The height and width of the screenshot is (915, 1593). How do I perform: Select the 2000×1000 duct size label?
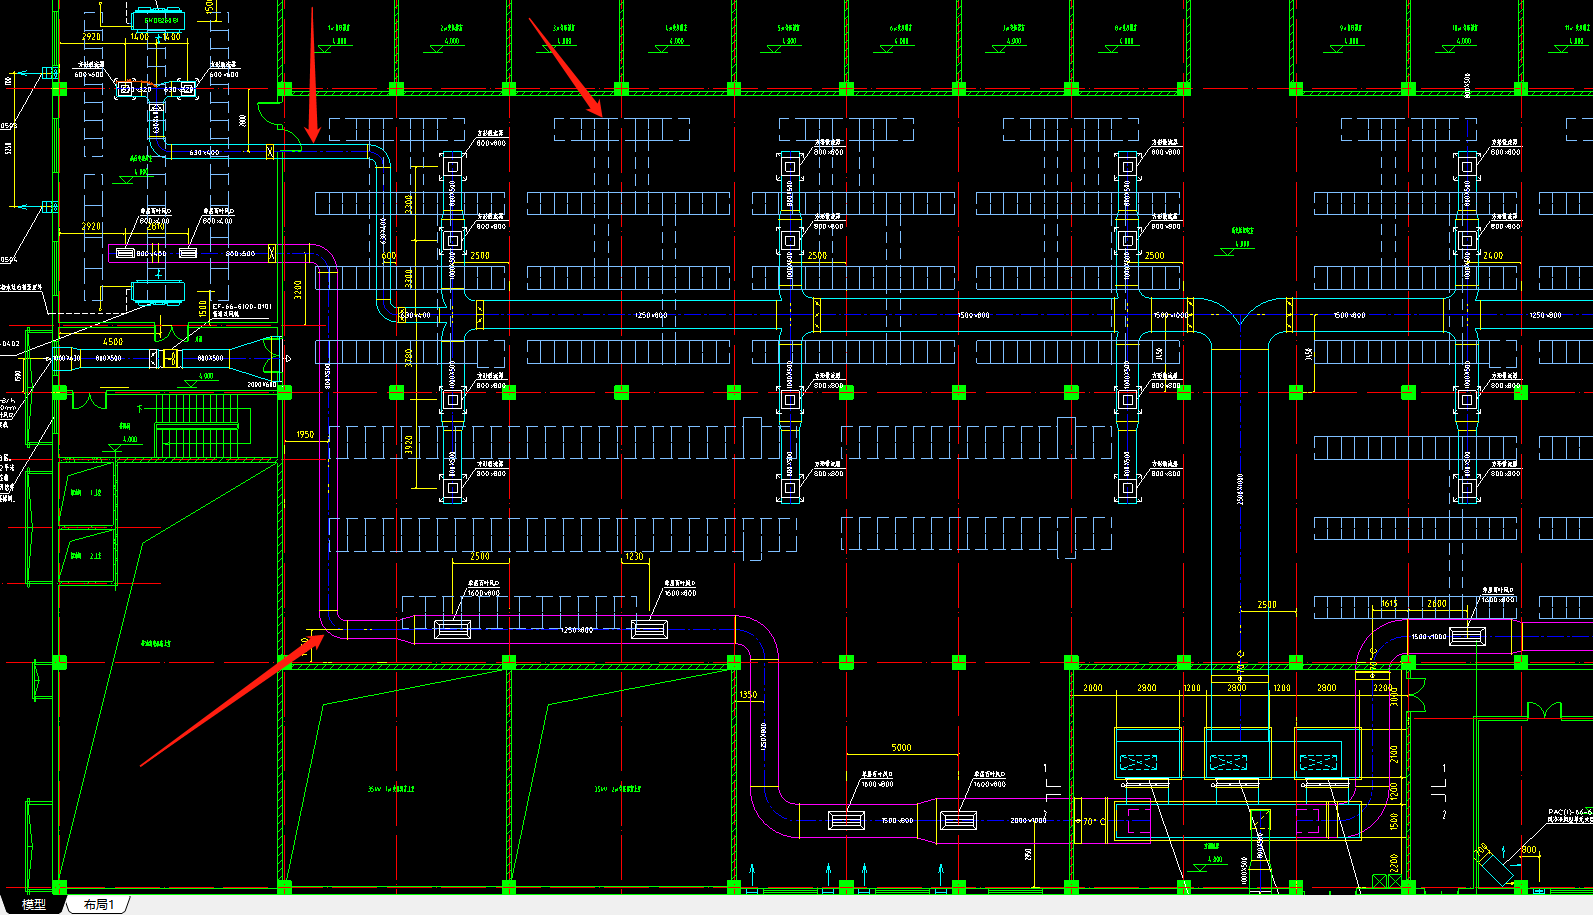(x=1028, y=820)
